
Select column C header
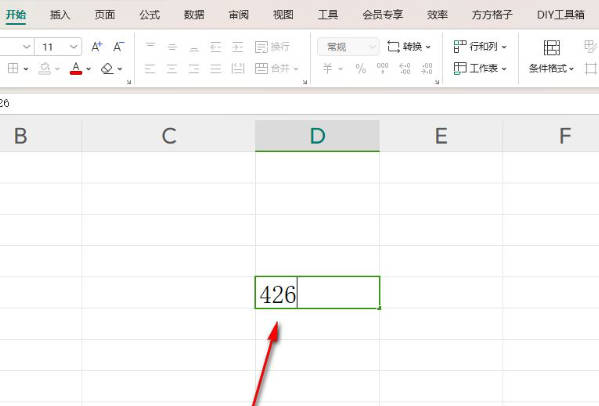click(169, 136)
